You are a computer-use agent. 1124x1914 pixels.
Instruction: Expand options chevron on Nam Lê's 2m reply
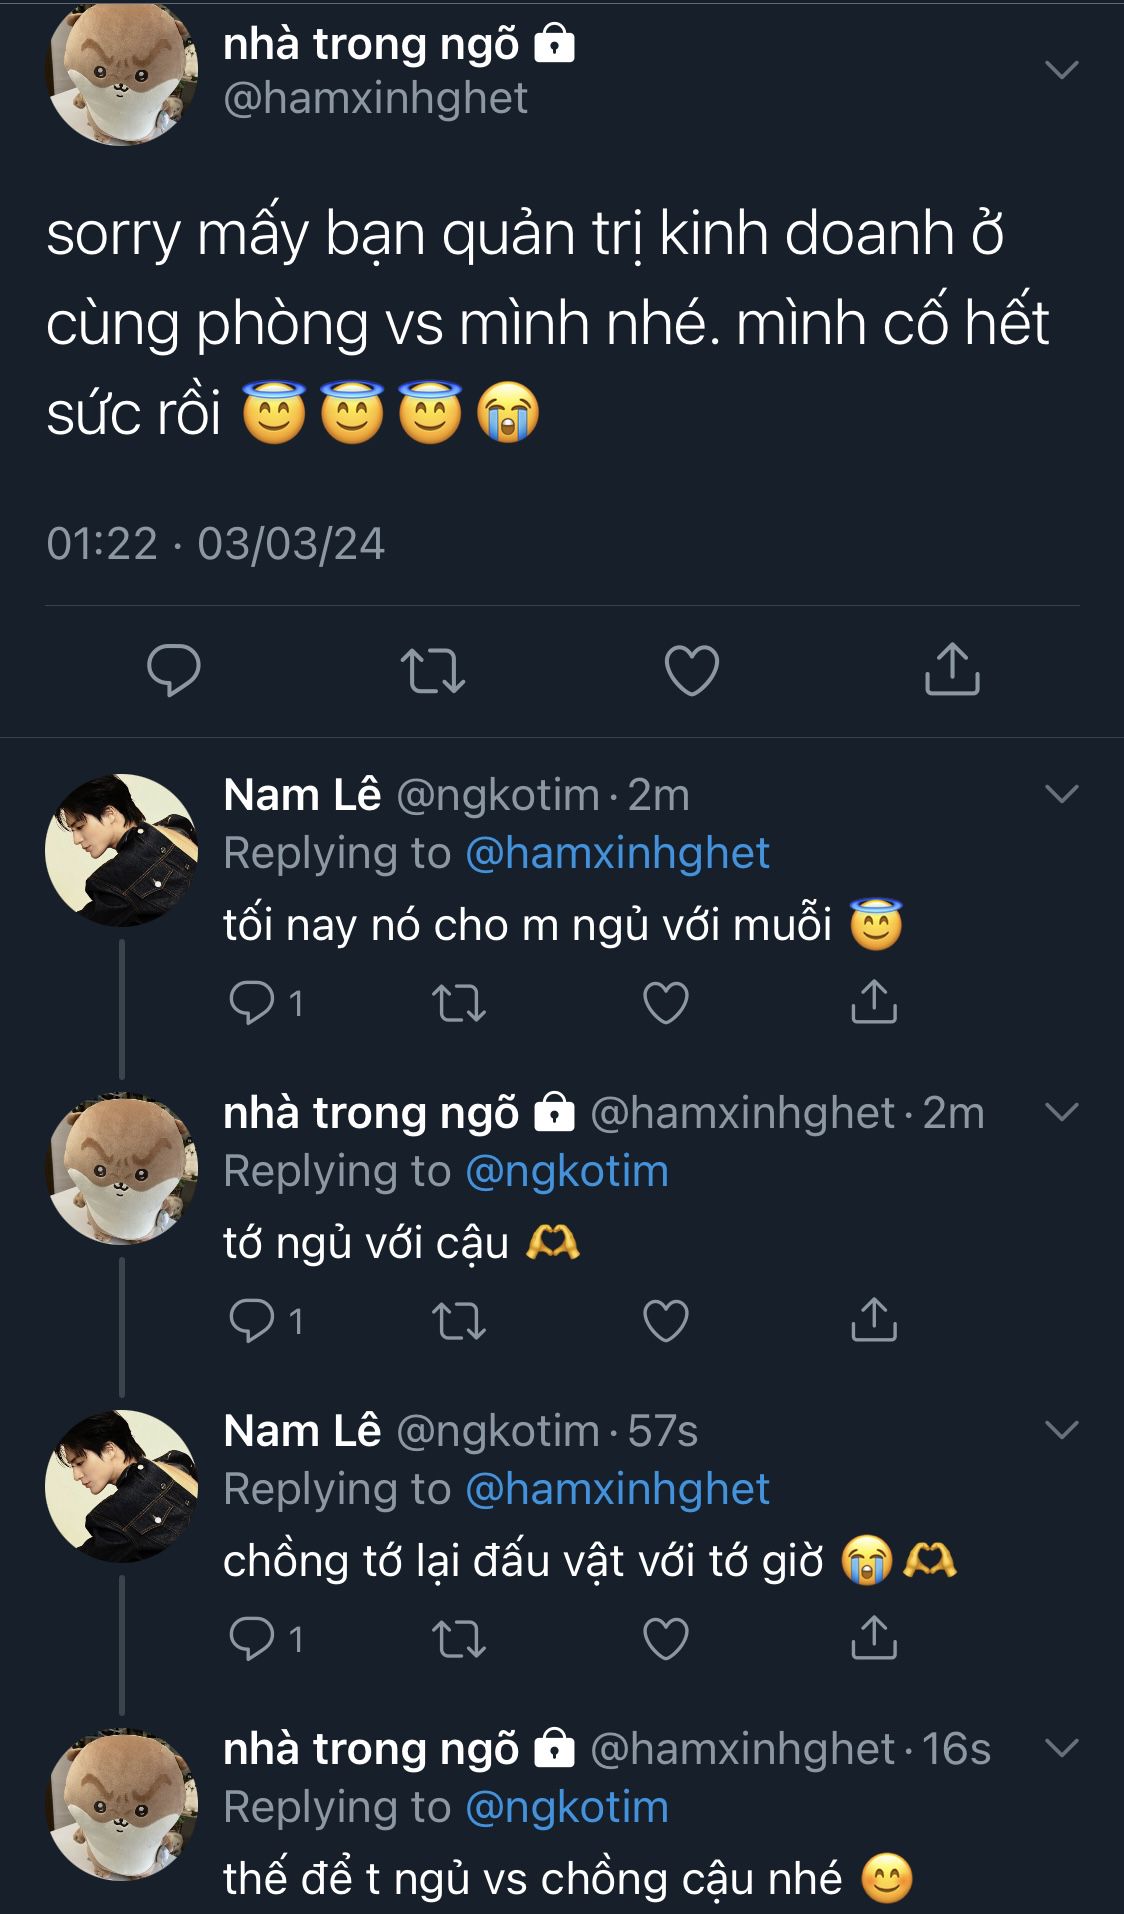click(1061, 794)
